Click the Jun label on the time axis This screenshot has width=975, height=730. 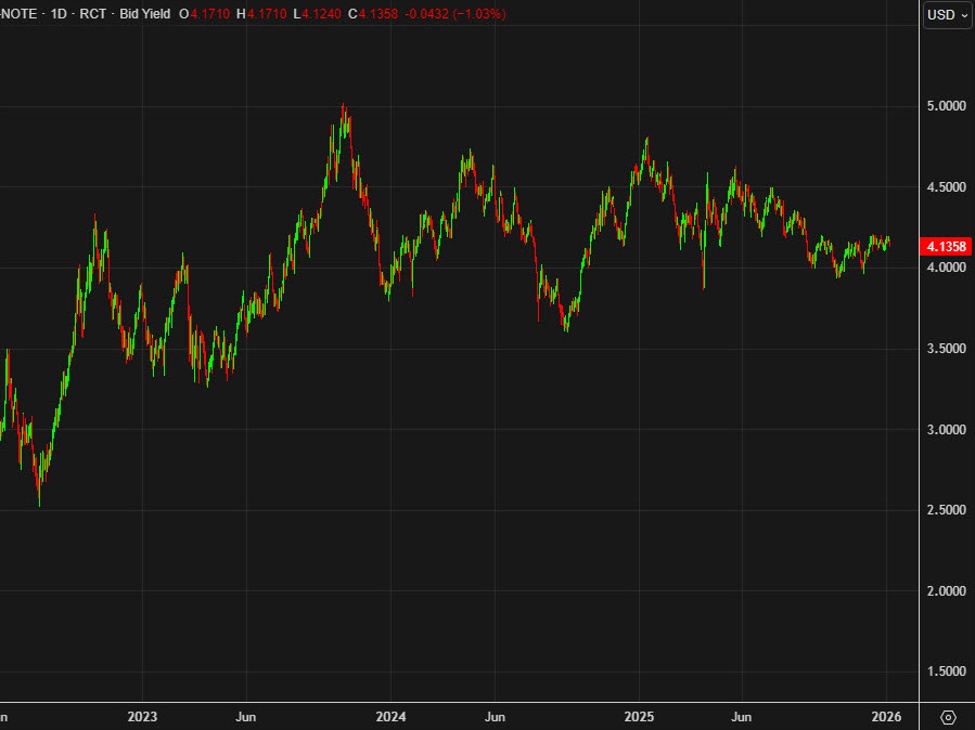click(x=245, y=717)
